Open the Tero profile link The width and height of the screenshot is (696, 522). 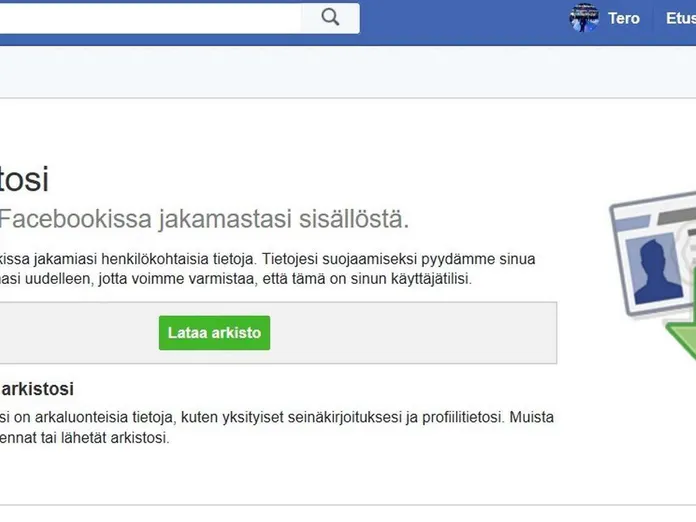624,18
